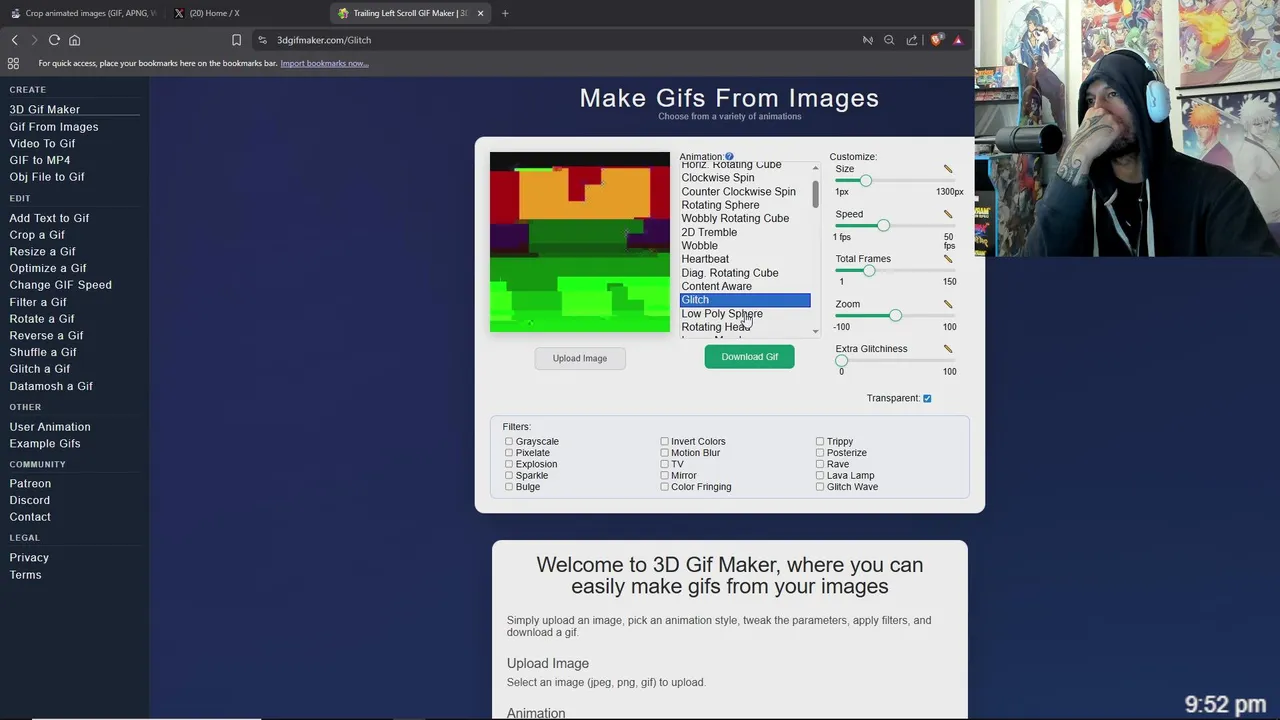Open Gif From Images in sidebar
Image resolution: width=1280 pixels, height=720 pixels.
click(x=54, y=127)
